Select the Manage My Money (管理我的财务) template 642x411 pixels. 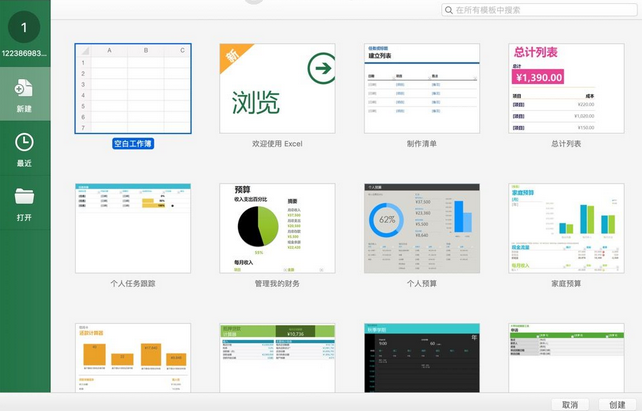coord(276,228)
